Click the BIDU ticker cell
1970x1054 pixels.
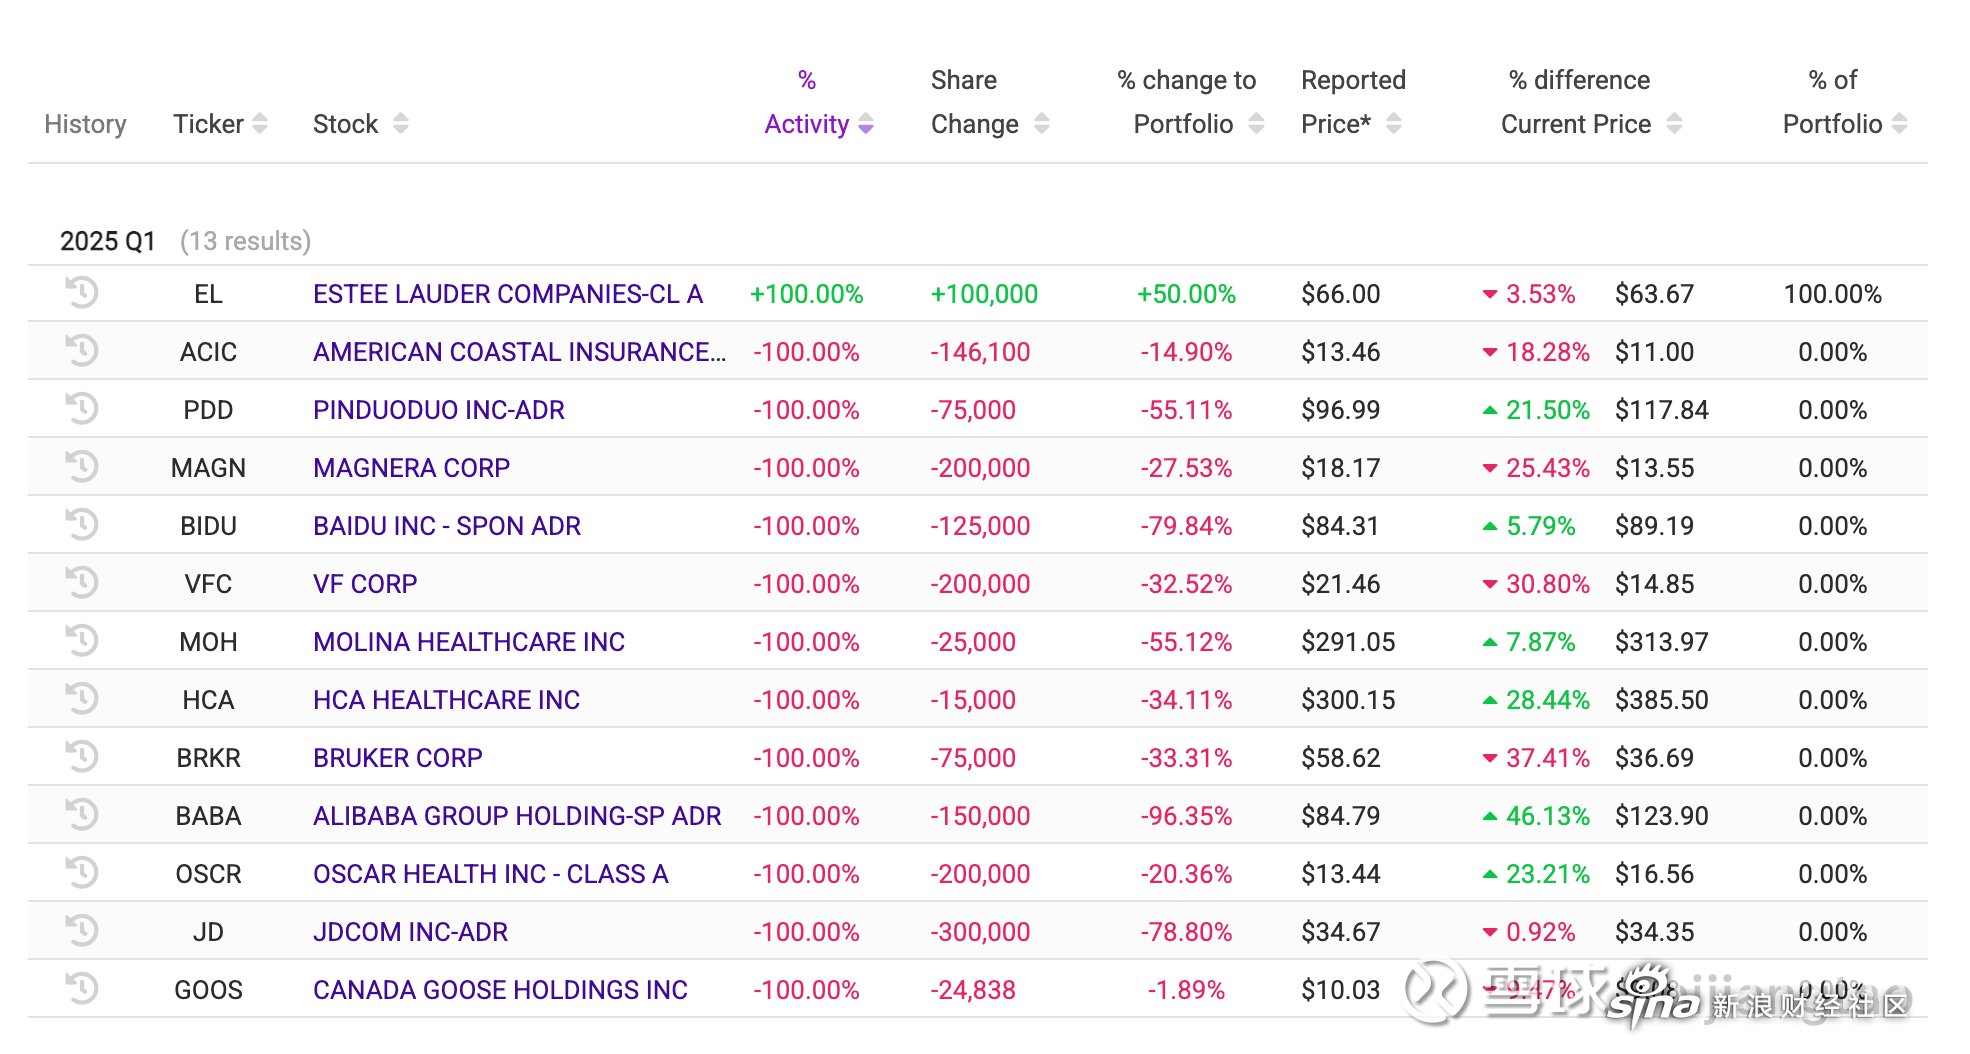[x=208, y=526]
